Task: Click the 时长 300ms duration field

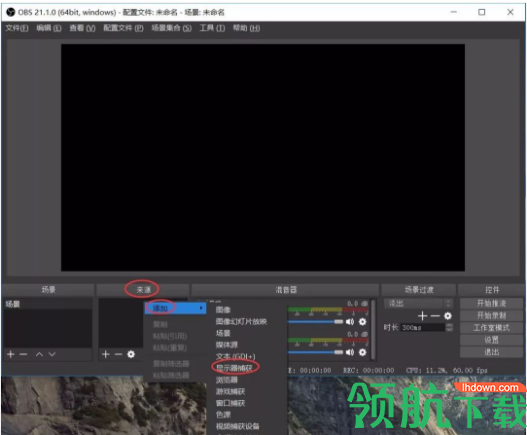Action: click(423, 327)
